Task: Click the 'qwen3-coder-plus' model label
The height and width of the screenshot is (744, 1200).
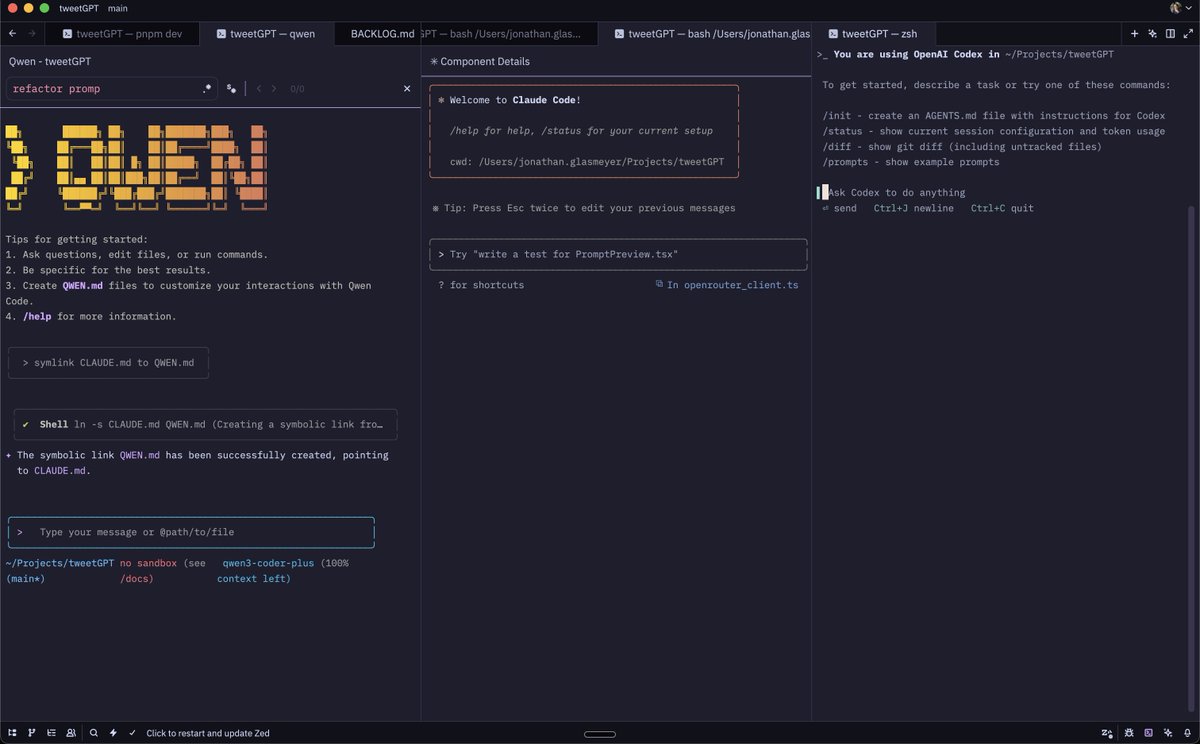Action: tap(268, 563)
